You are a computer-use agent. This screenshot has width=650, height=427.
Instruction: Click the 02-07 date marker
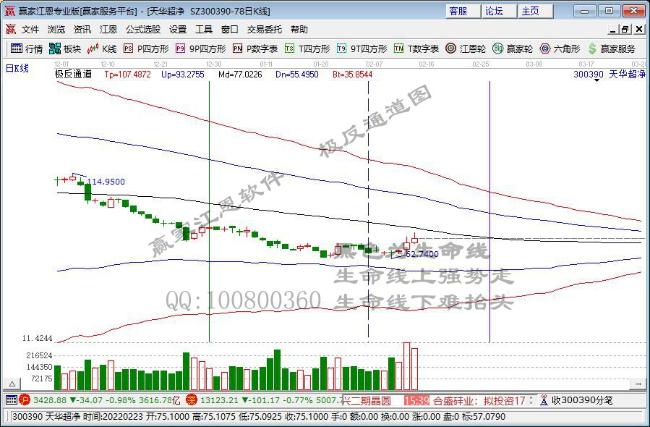(374, 64)
